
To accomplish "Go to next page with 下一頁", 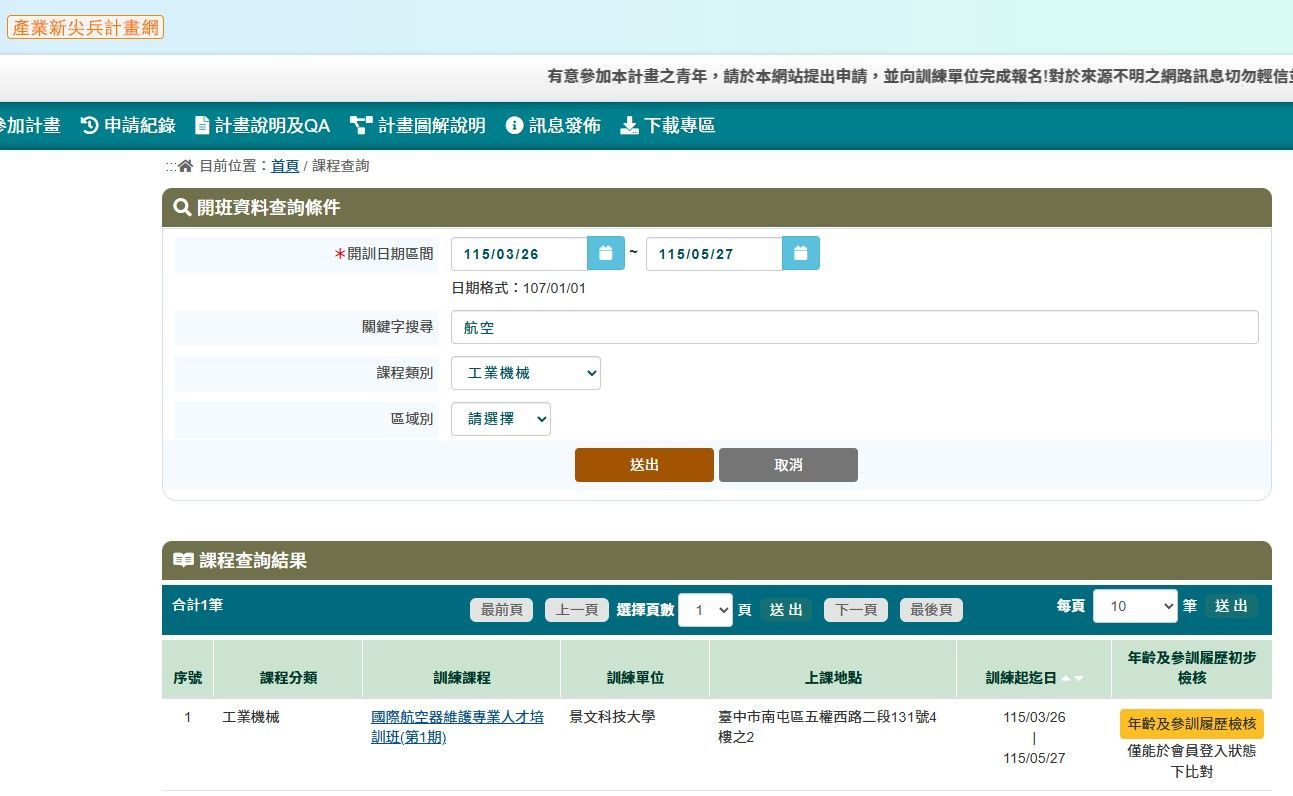I will [856, 610].
